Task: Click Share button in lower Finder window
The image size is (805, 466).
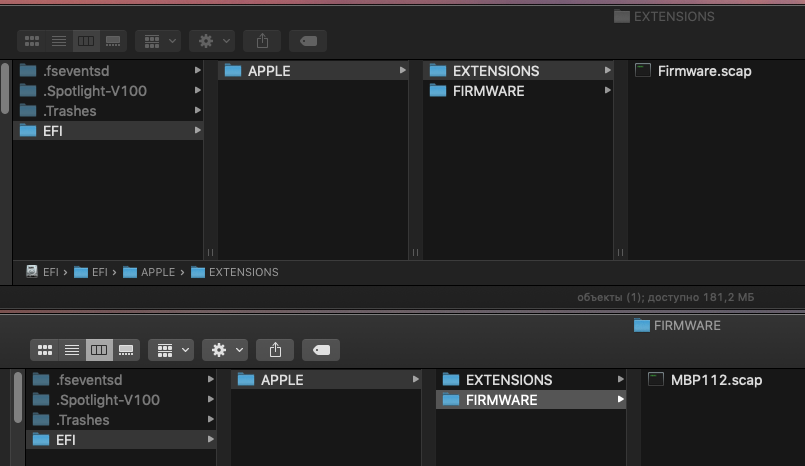Action: click(x=275, y=350)
